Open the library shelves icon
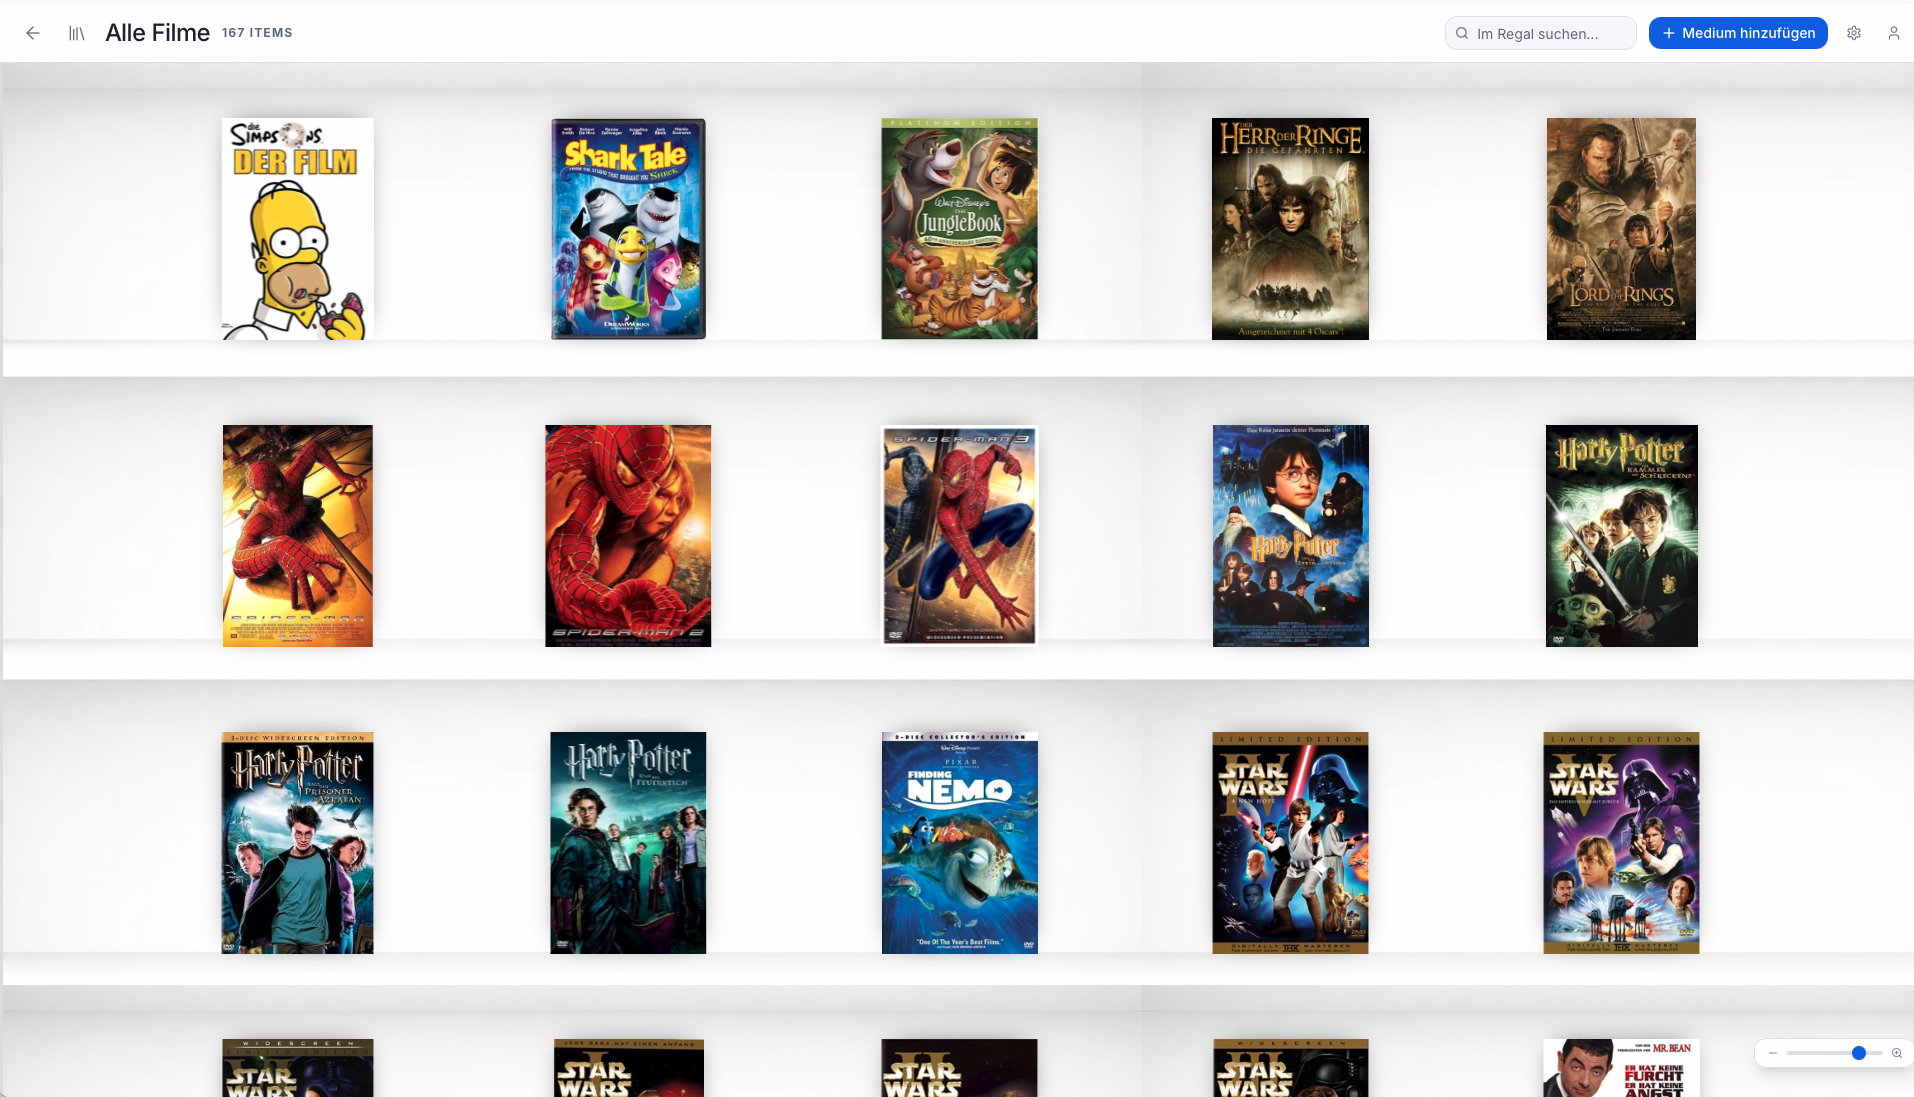The image size is (1914, 1097). tap(77, 33)
